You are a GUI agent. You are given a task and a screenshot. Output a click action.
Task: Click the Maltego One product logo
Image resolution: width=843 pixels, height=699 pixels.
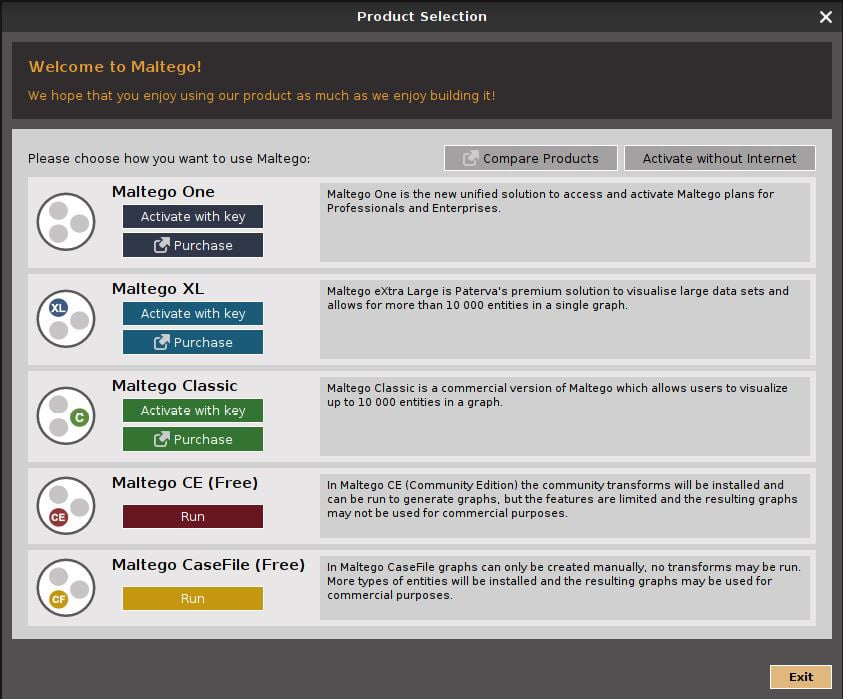click(x=66, y=222)
